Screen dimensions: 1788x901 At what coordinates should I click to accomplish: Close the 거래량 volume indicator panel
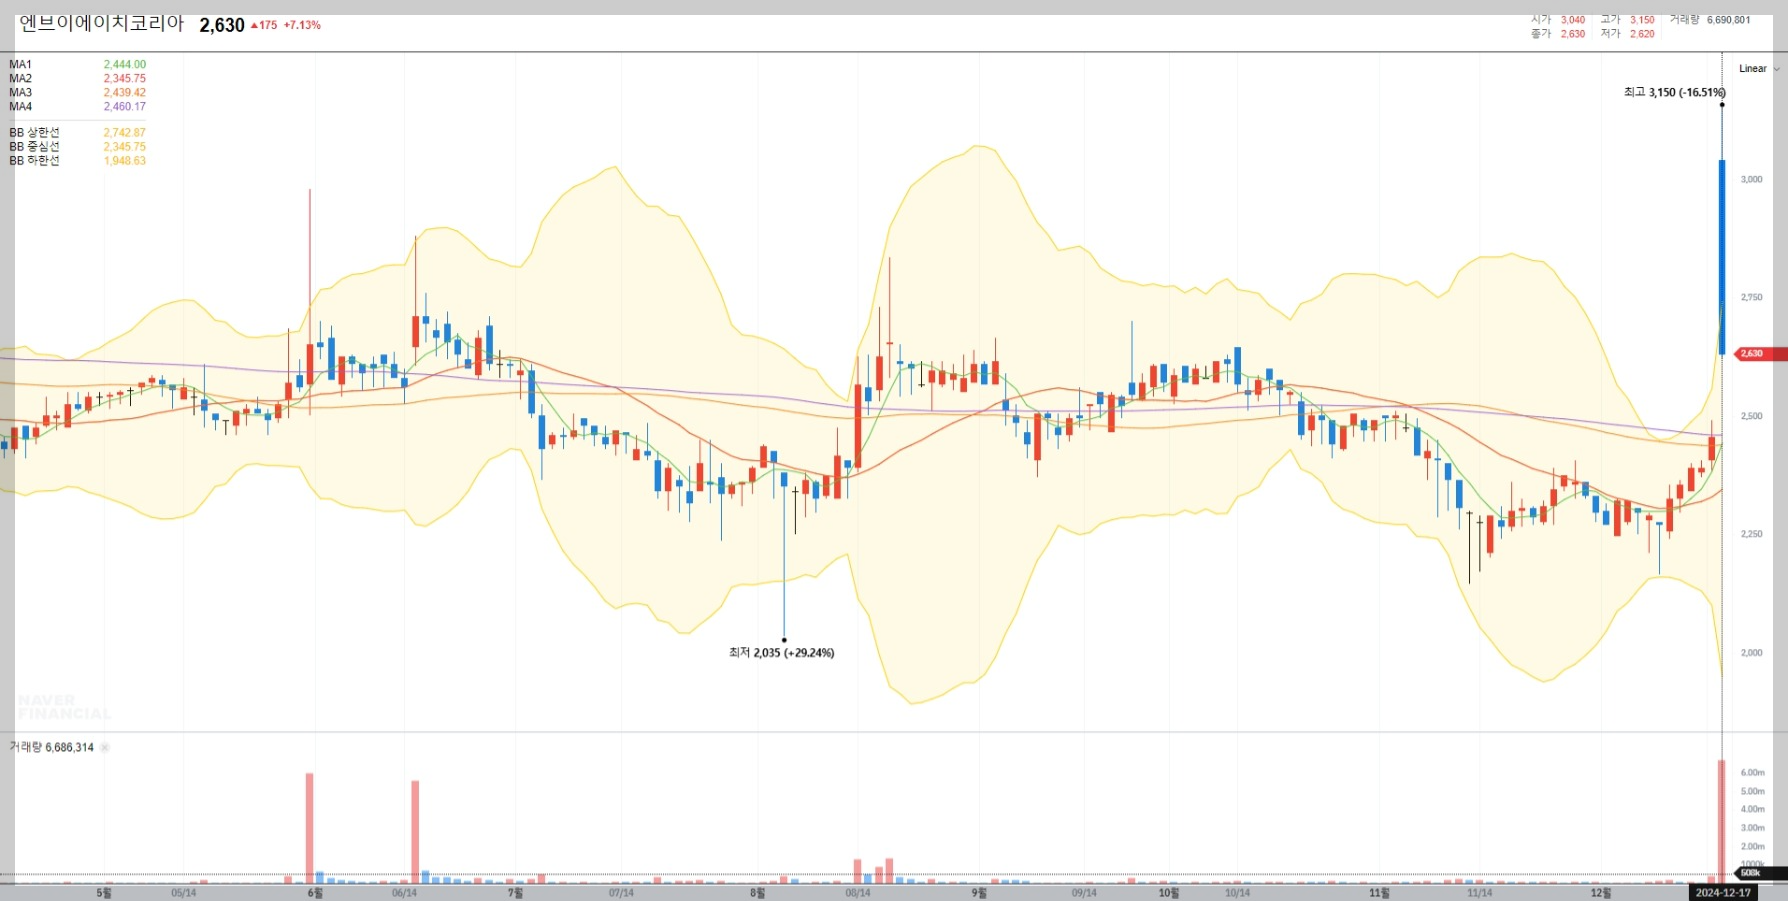[x=105, y=747]
